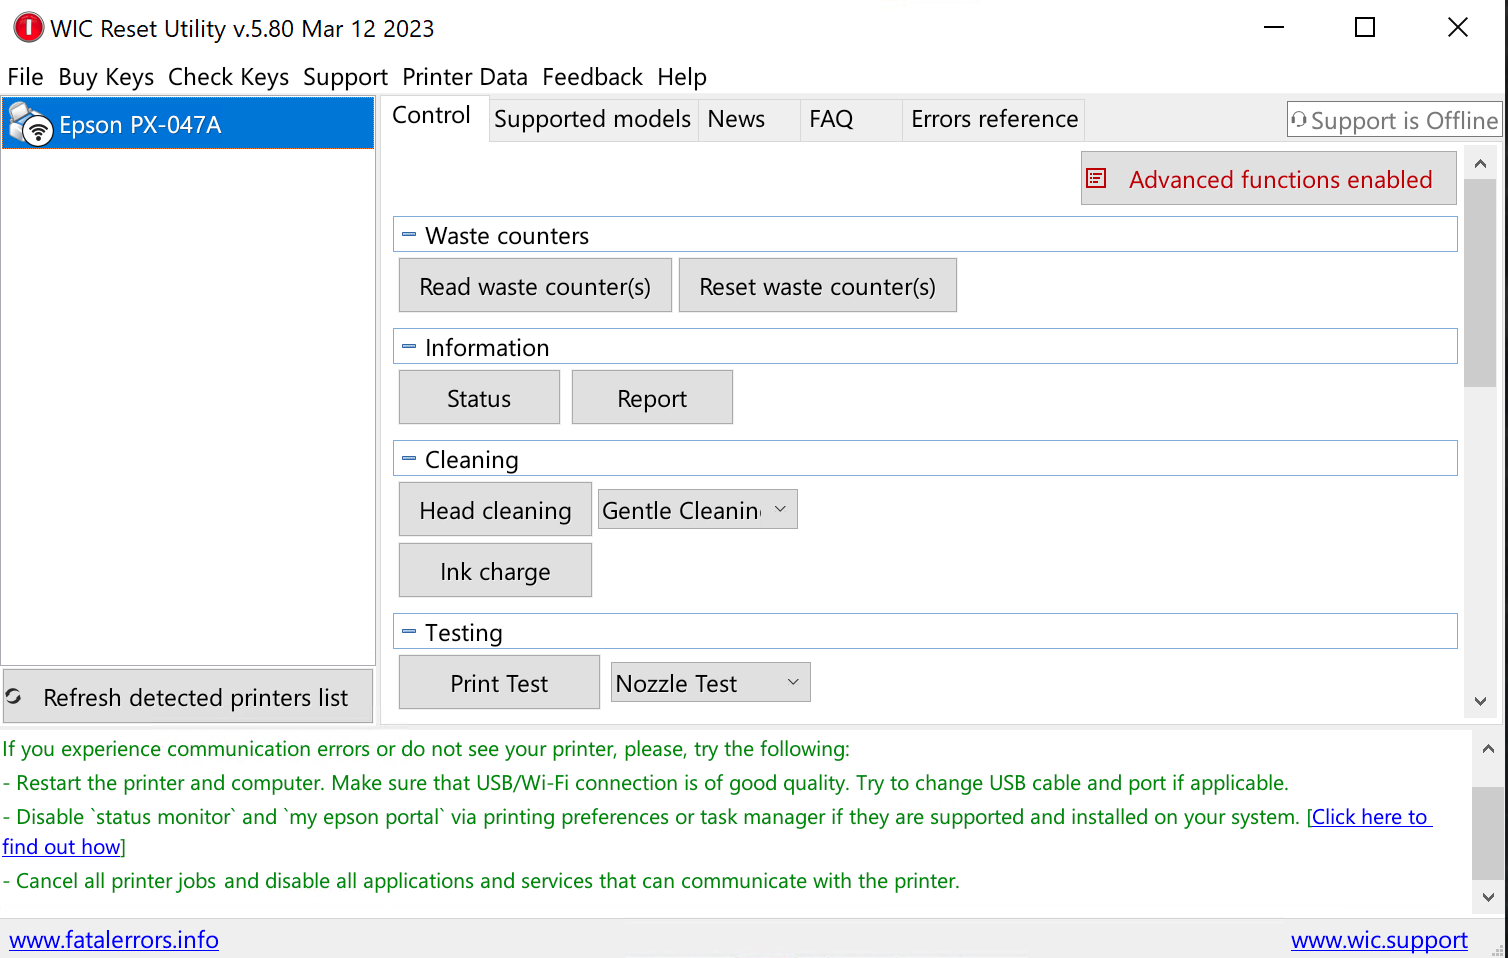Click the Advanced functions list icon
The height and width of the screenshot is (958, 1508).
click(1096, 179)
